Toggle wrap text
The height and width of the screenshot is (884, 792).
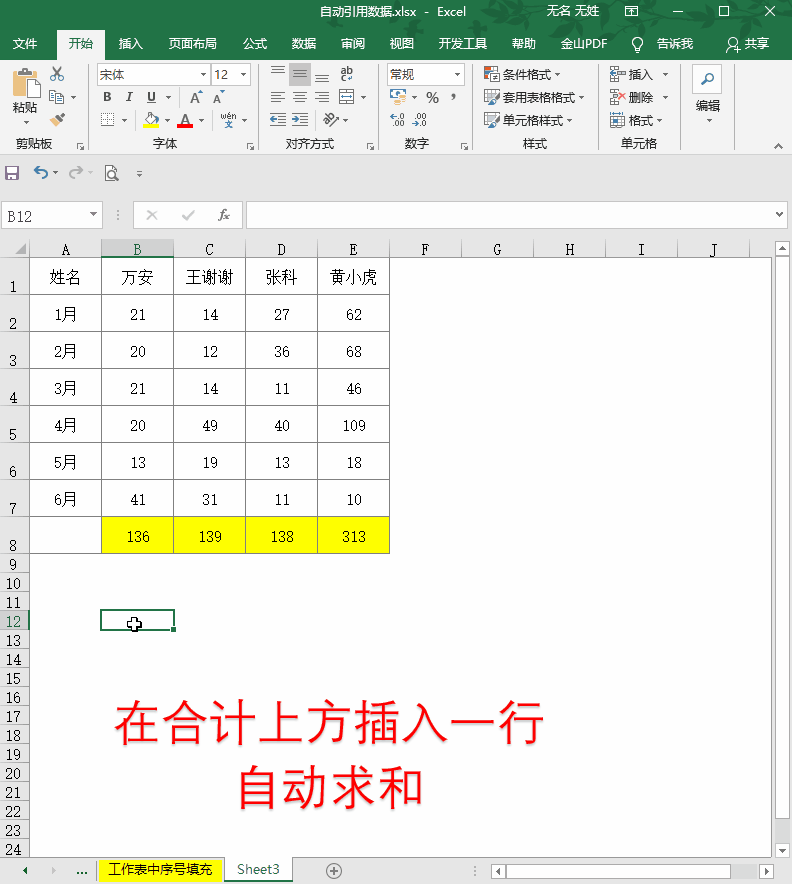[347, 74]
